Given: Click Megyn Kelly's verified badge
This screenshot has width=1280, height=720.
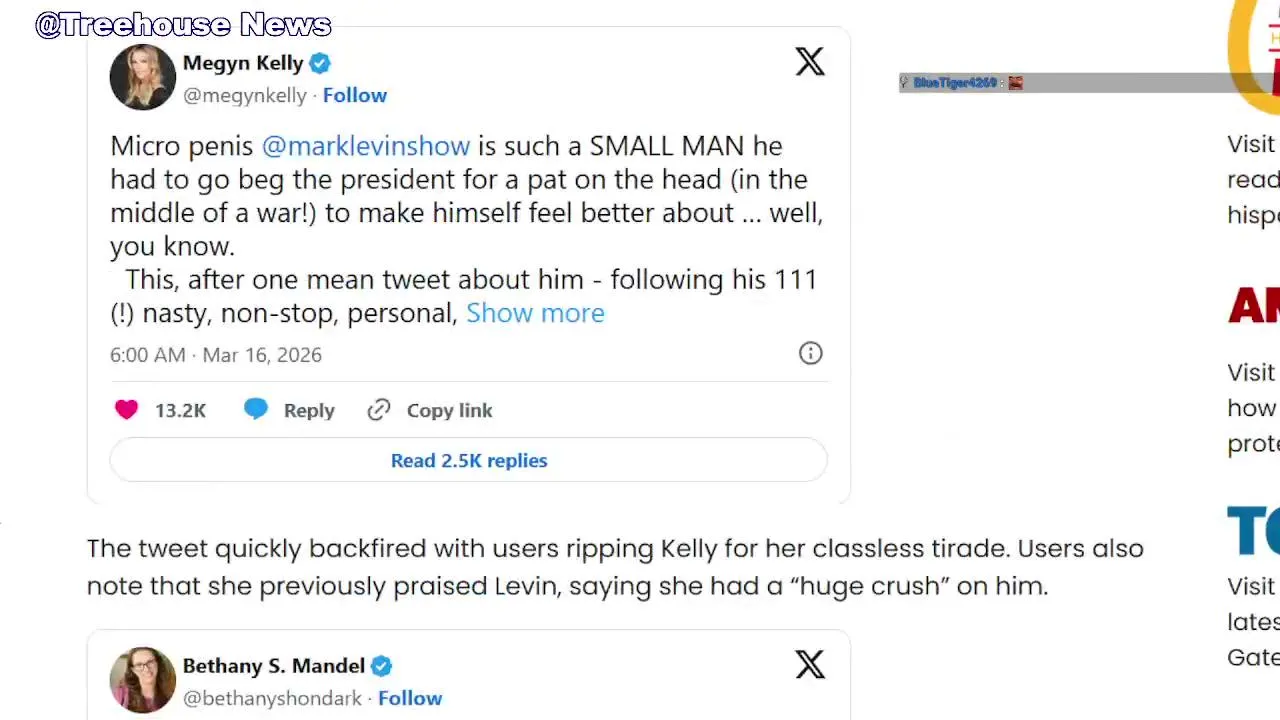Looking at the screenshot, I should [x=320, y=63].
